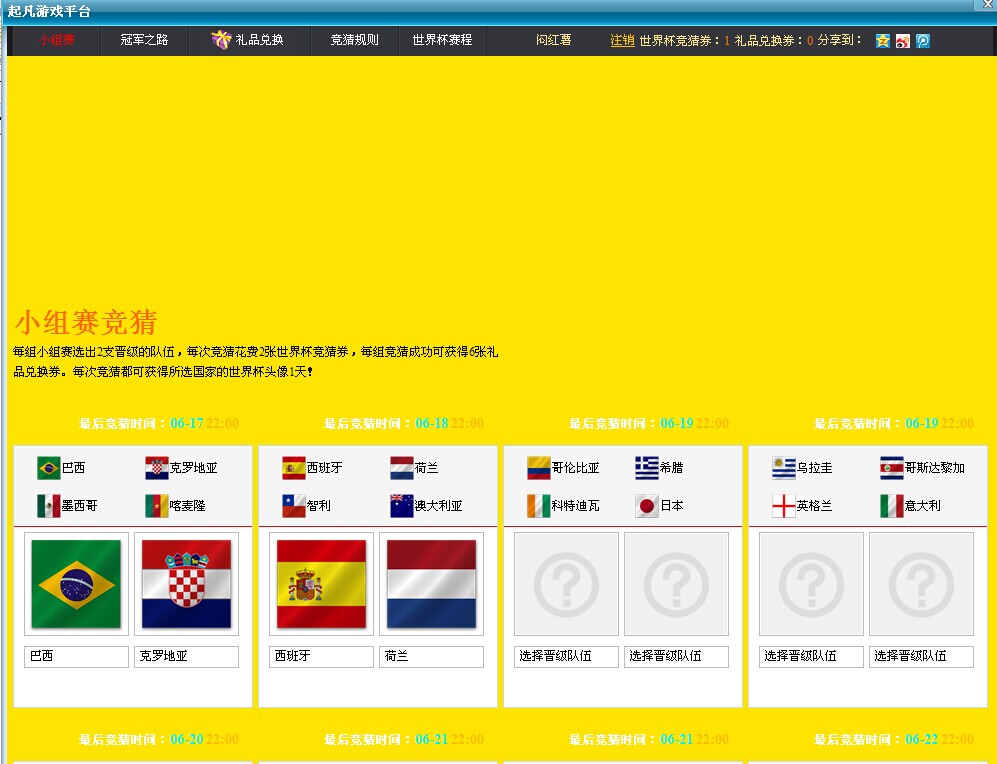Open the 西班牙 selection box

321,657
